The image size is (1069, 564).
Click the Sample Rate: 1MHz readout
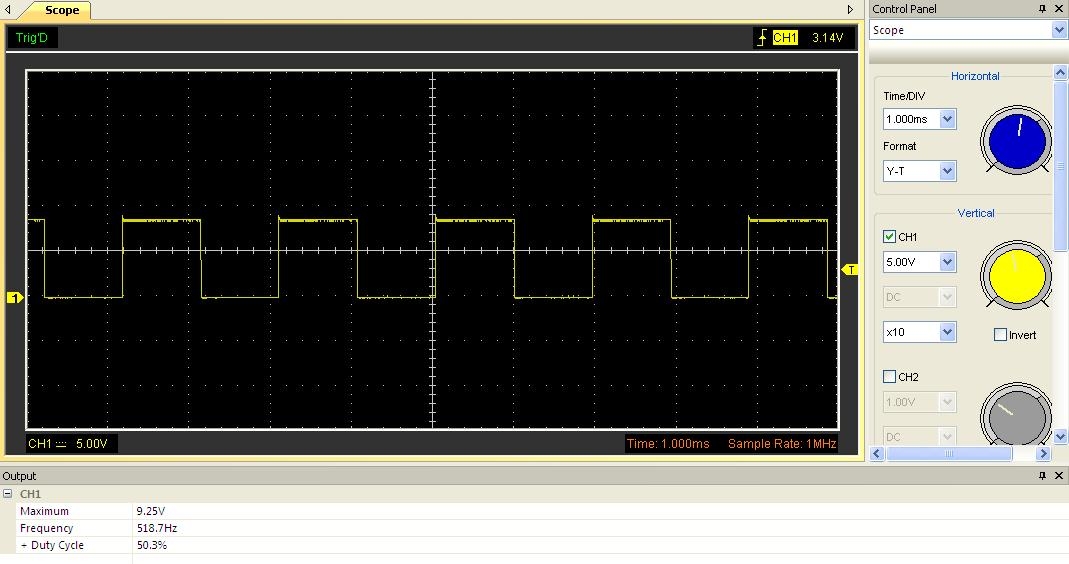(782, 443)
